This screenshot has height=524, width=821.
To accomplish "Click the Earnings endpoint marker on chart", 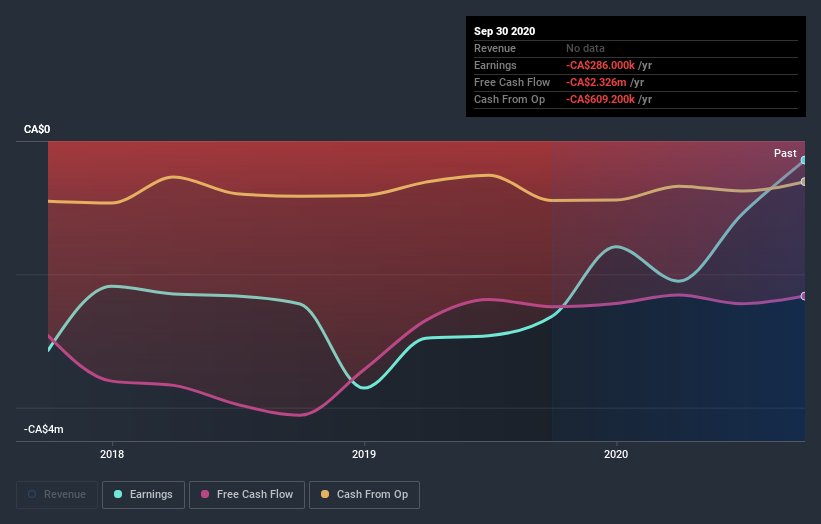I will (804, 160).
